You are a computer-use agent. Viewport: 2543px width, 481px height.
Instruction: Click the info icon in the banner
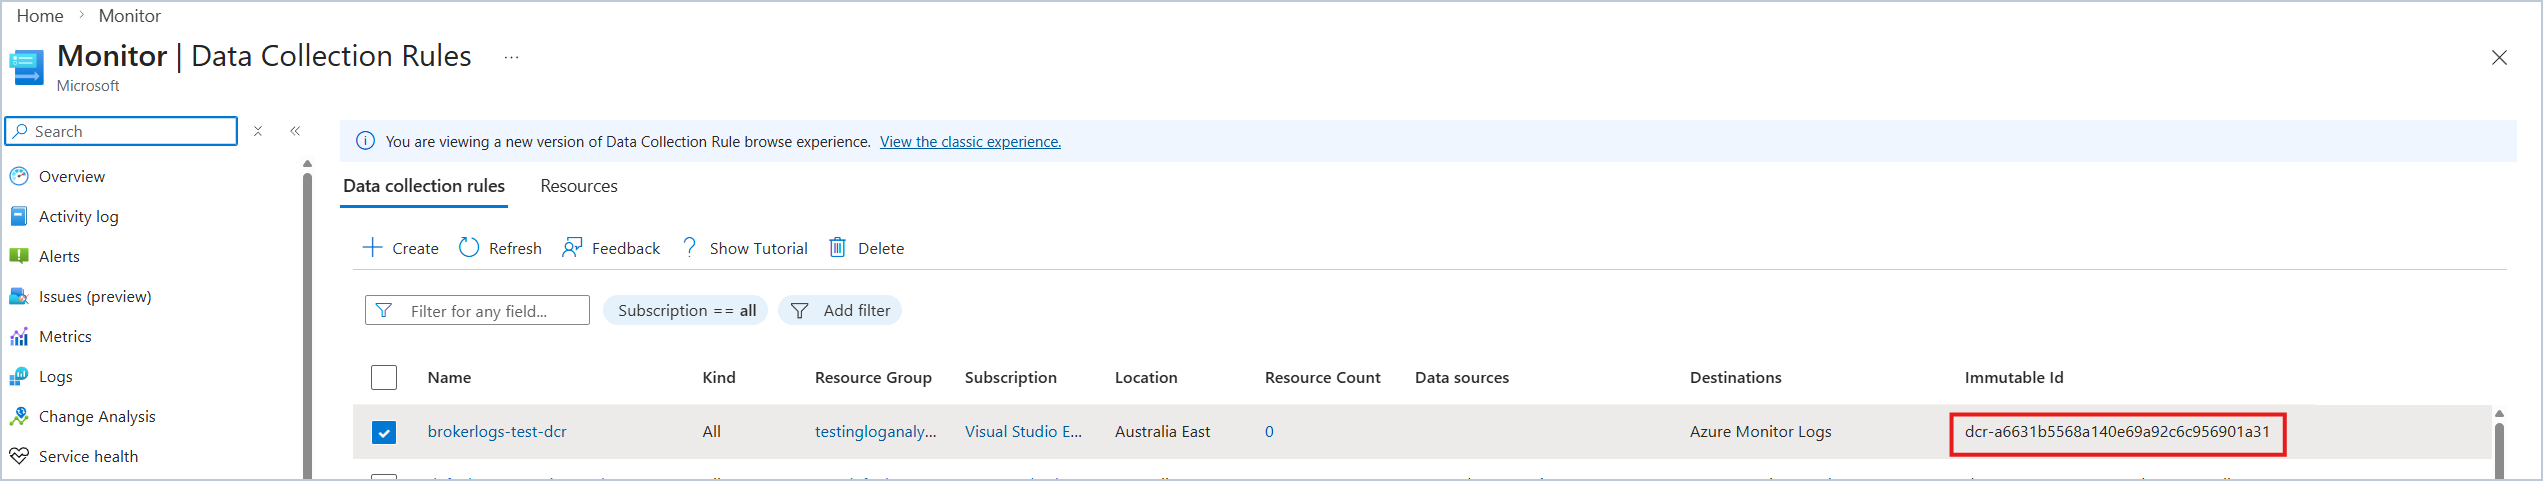click(x=366, y=141)
